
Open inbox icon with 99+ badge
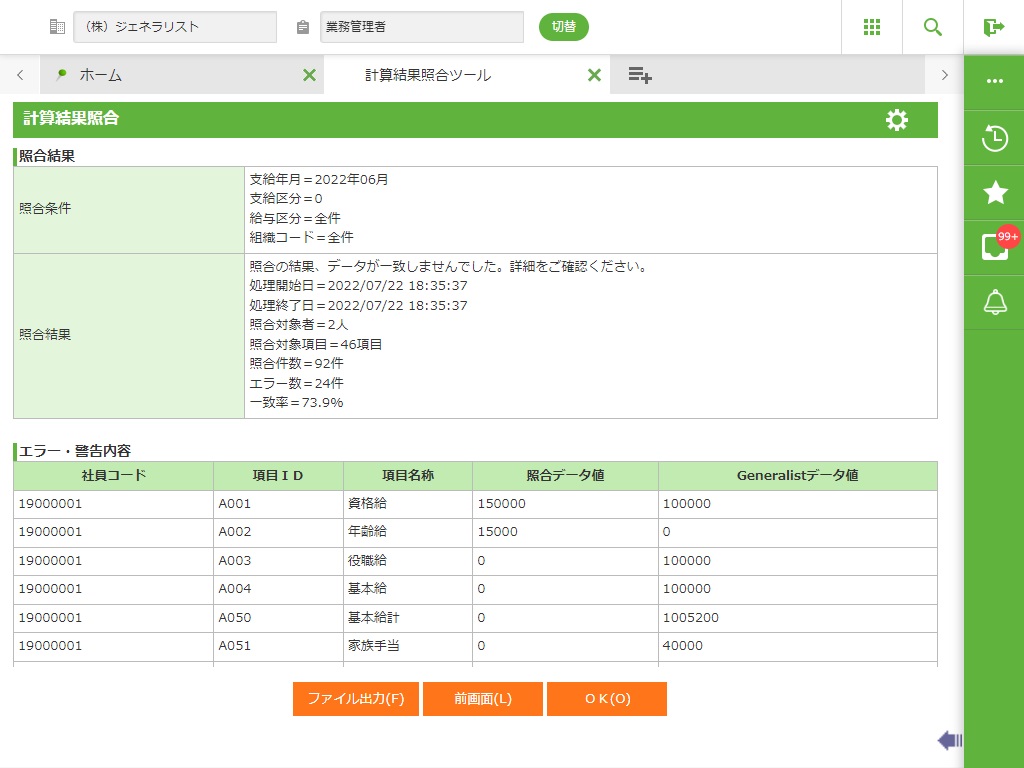994,246
